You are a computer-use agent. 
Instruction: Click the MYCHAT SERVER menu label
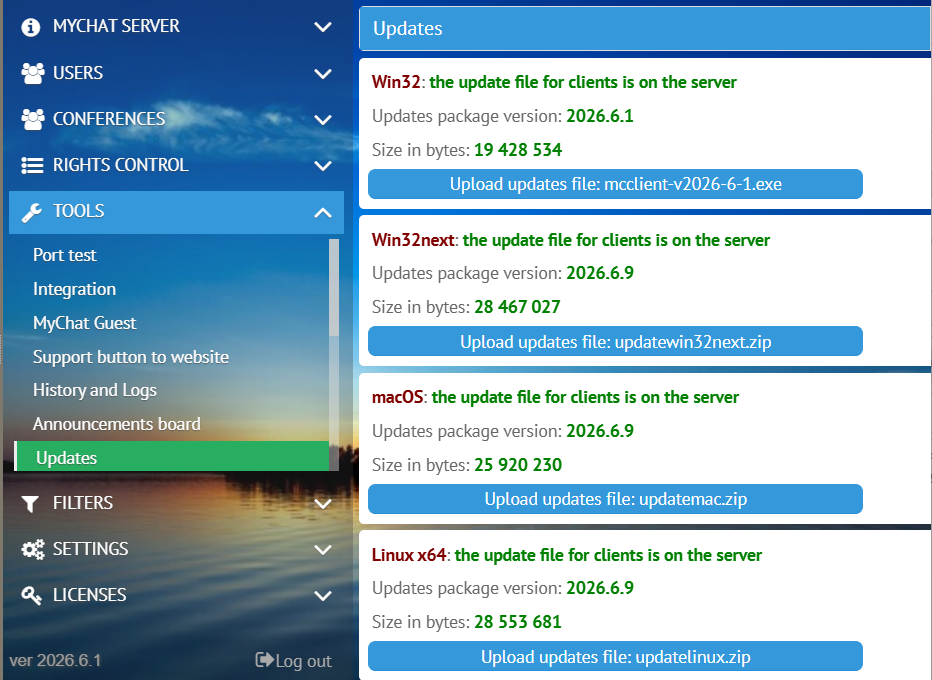point(116,26)
